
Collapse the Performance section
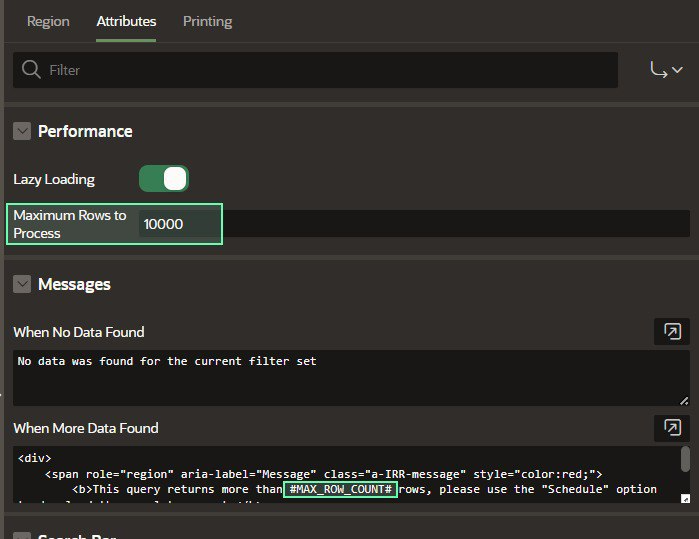[22, 131]
